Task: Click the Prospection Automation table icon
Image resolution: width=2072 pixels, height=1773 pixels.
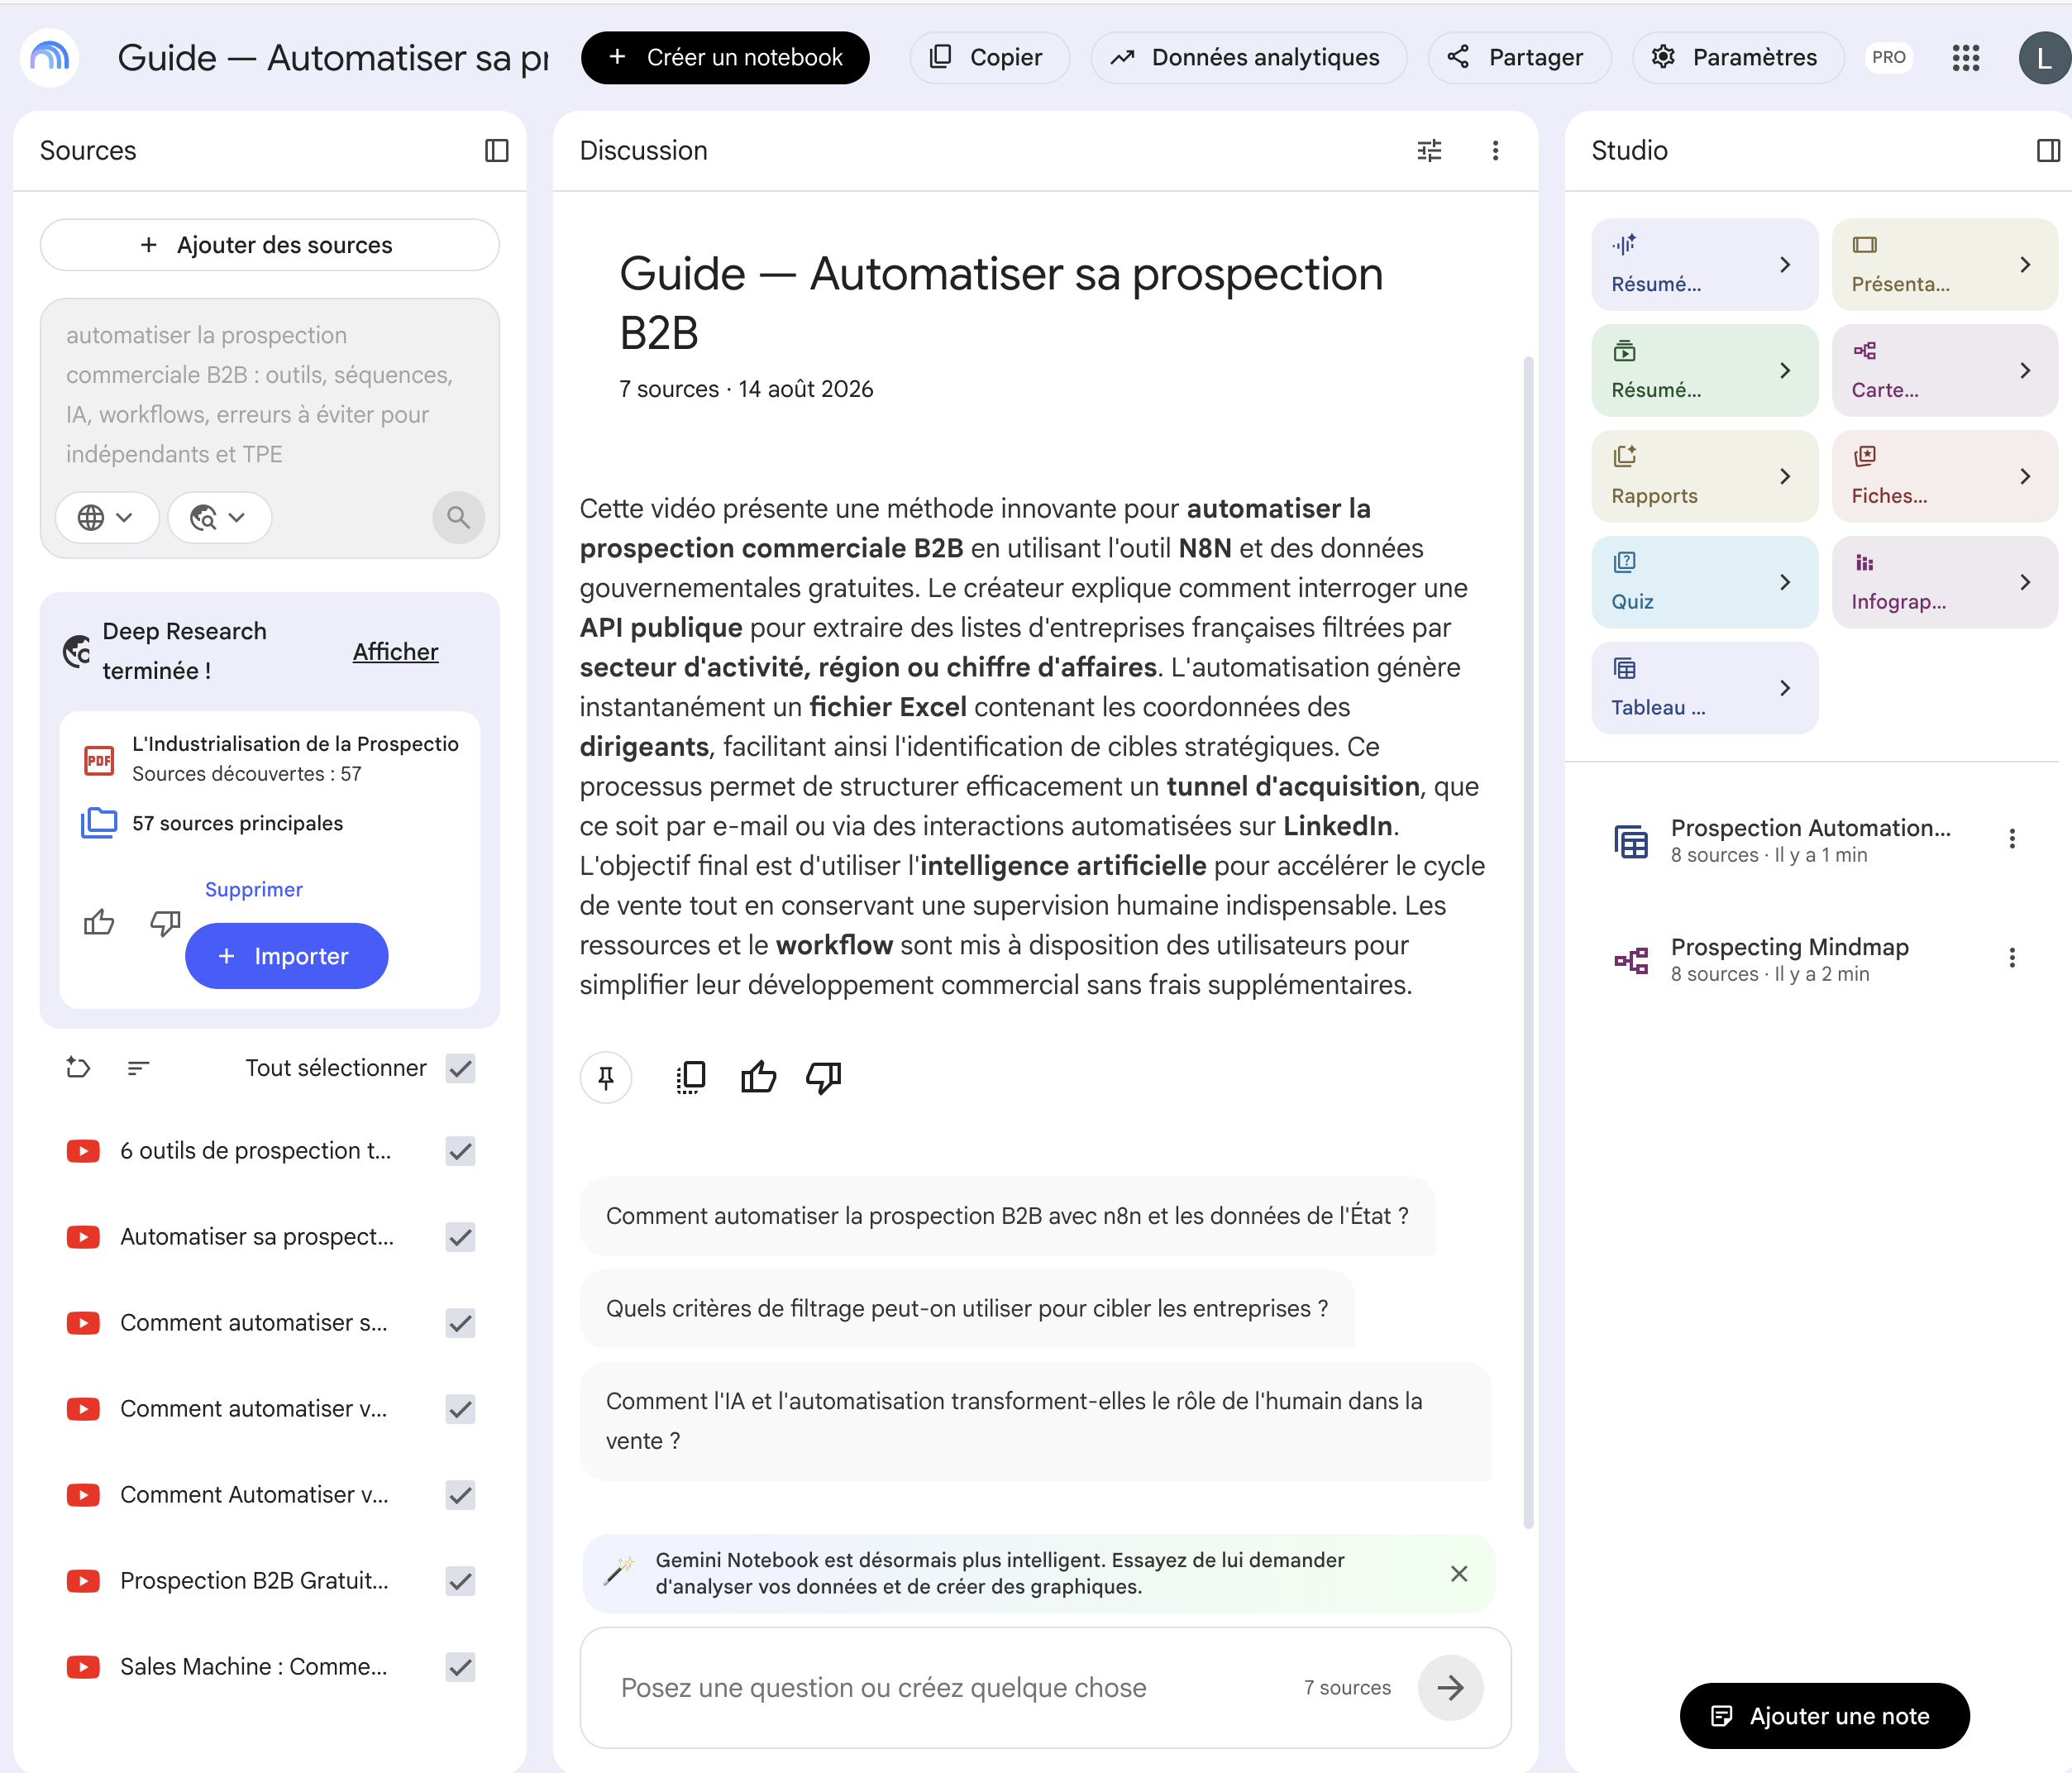Action: pyautogui.click(x=1631, y=842)
